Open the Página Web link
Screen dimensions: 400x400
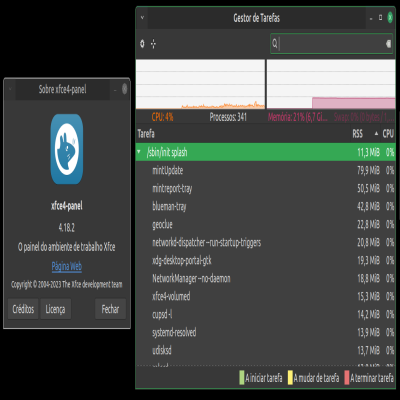click(x=67, y=266)
